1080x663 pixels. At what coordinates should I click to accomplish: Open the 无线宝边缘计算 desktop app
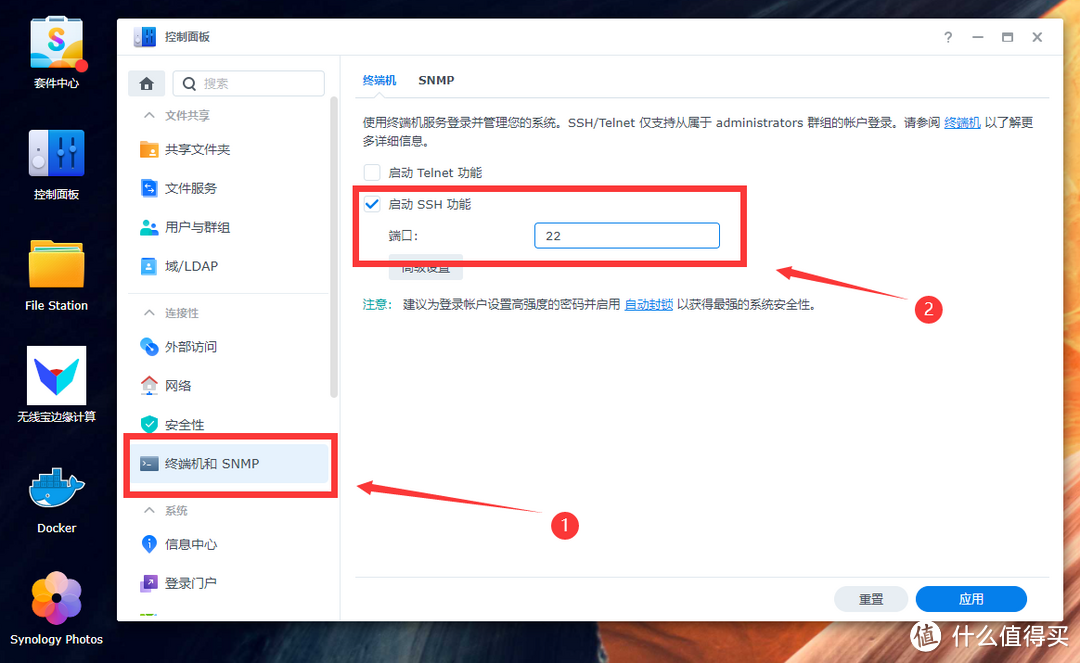pyautogui.click(x=56, y=375)
